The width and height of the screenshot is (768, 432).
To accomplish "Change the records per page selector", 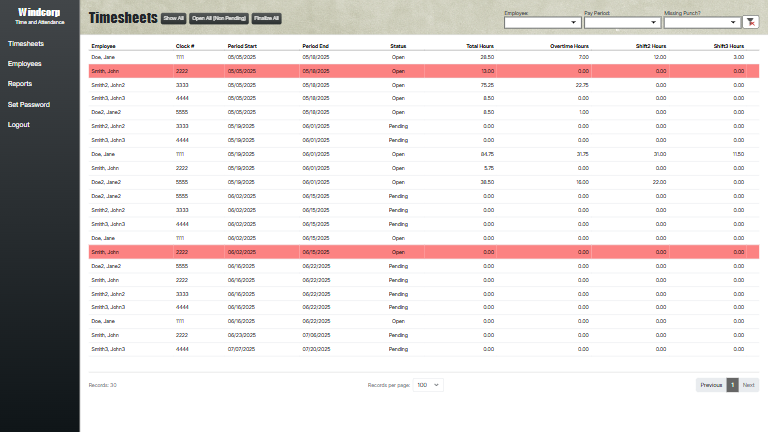I will pos(429,385).
